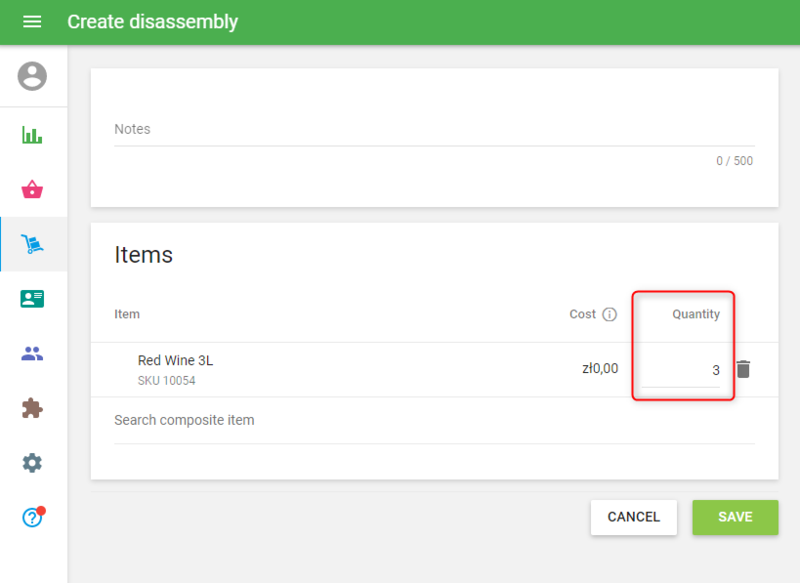Open Reports via bar chart icon
Image resolution: width=800 pixels, height=583 pixels.
pos(32,135)
